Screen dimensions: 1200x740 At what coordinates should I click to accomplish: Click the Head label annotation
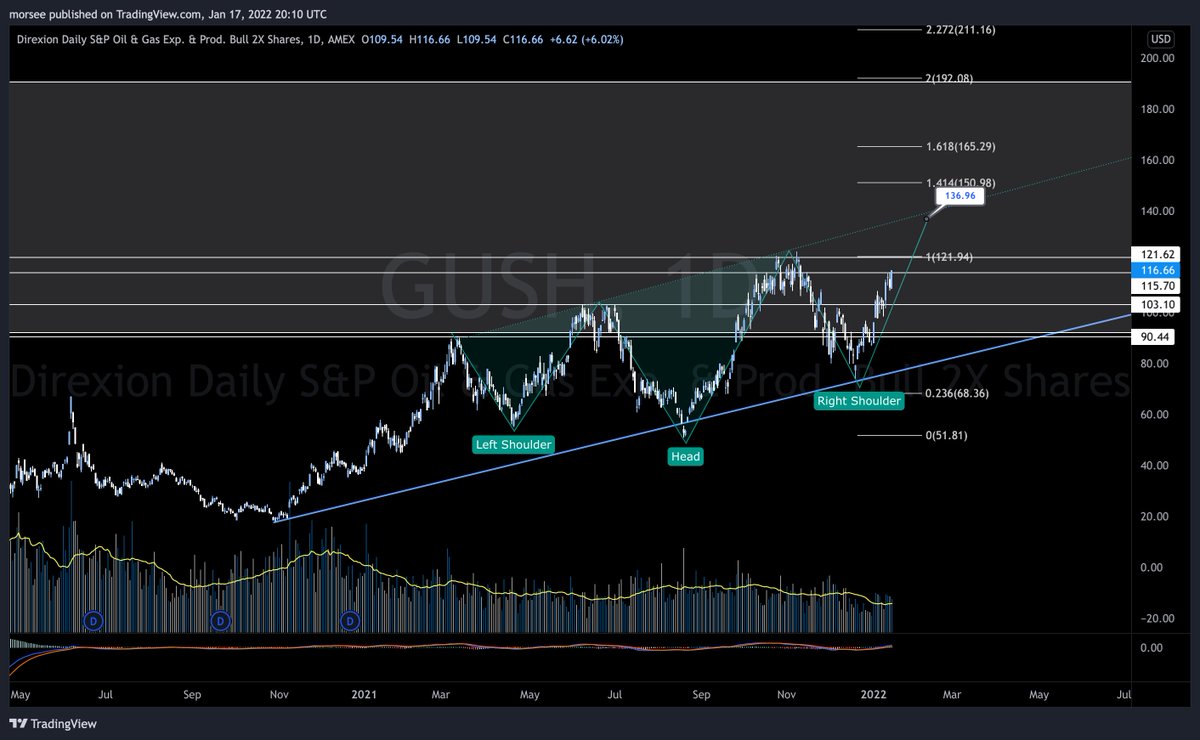(685, 456)
